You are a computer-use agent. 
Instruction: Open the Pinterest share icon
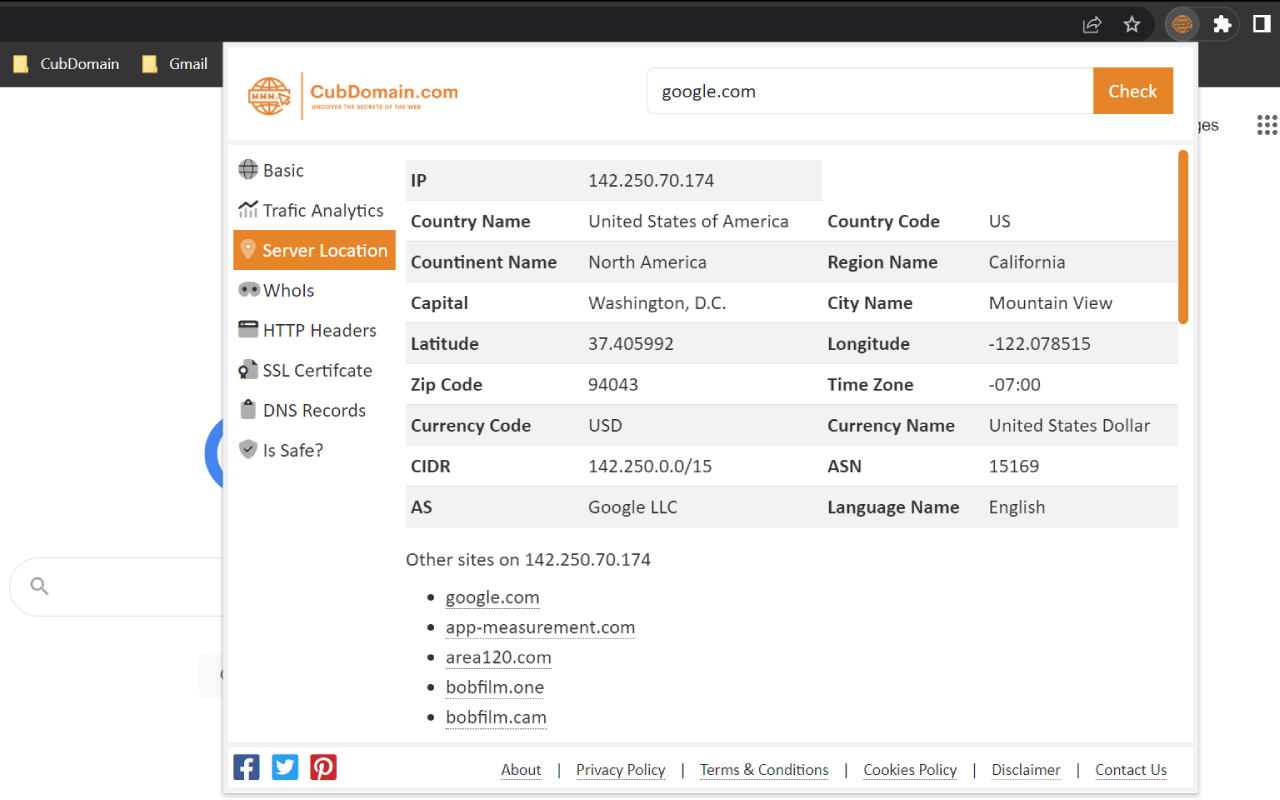[323, 767]
